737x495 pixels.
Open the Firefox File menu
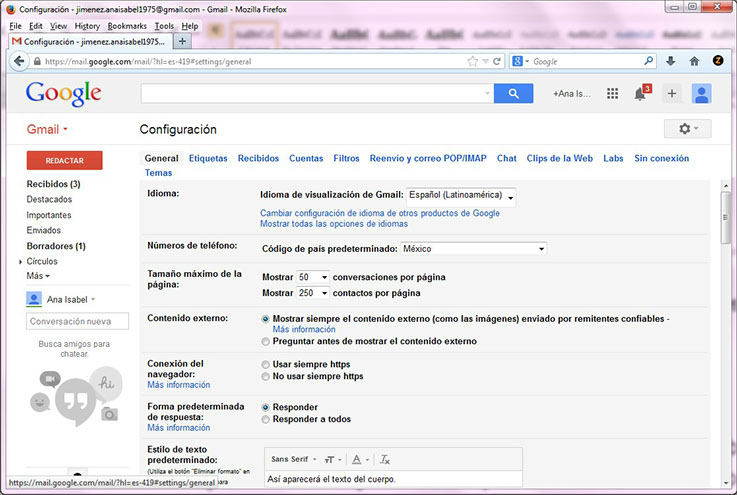15,26
